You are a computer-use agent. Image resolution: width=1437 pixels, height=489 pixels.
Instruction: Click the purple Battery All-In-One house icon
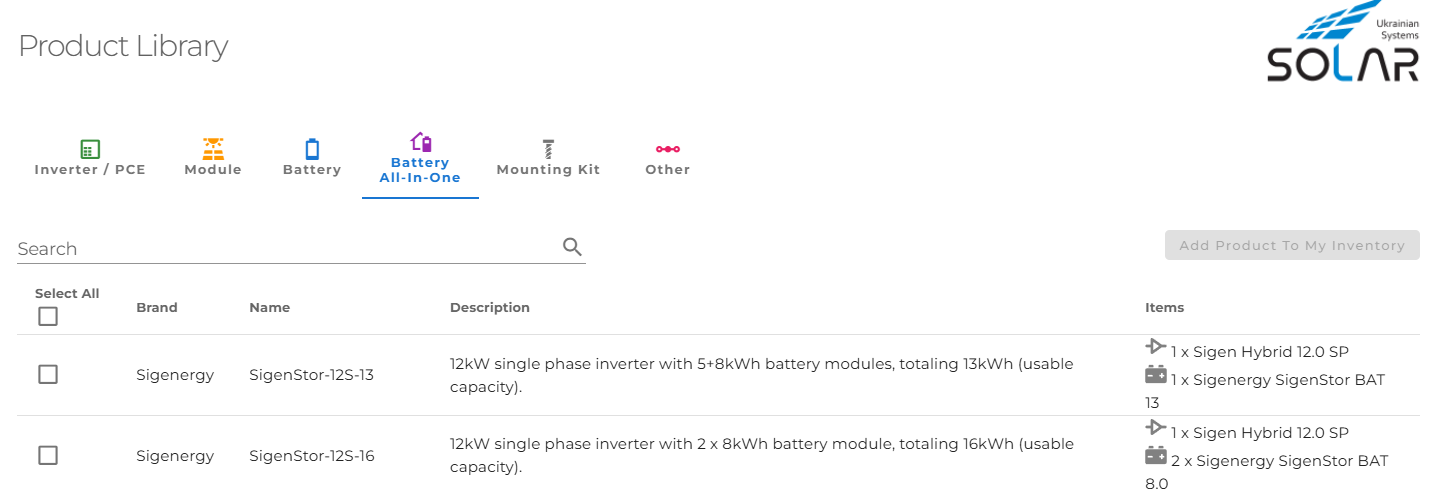click(x=421, y=143)
